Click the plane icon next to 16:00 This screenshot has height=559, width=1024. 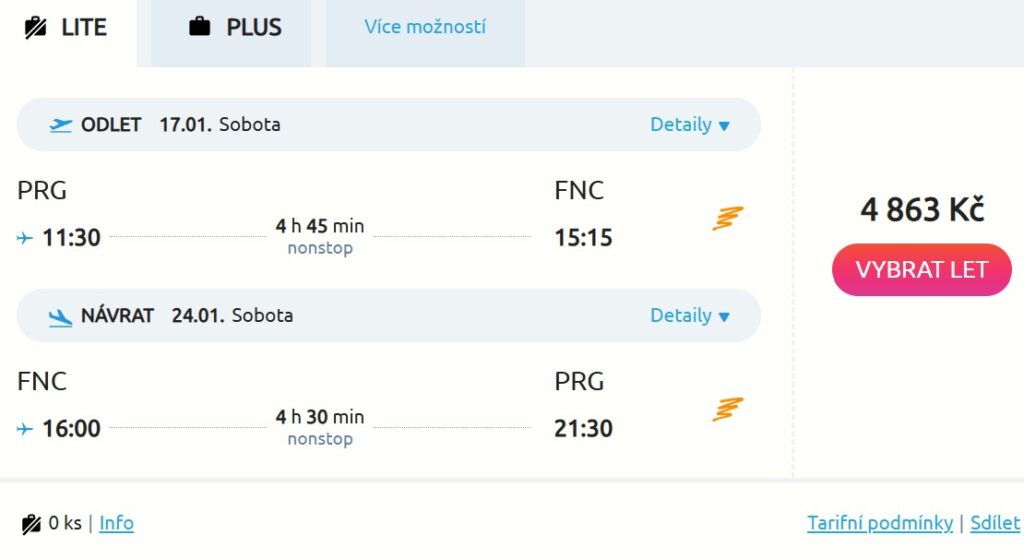pos(25,429)
